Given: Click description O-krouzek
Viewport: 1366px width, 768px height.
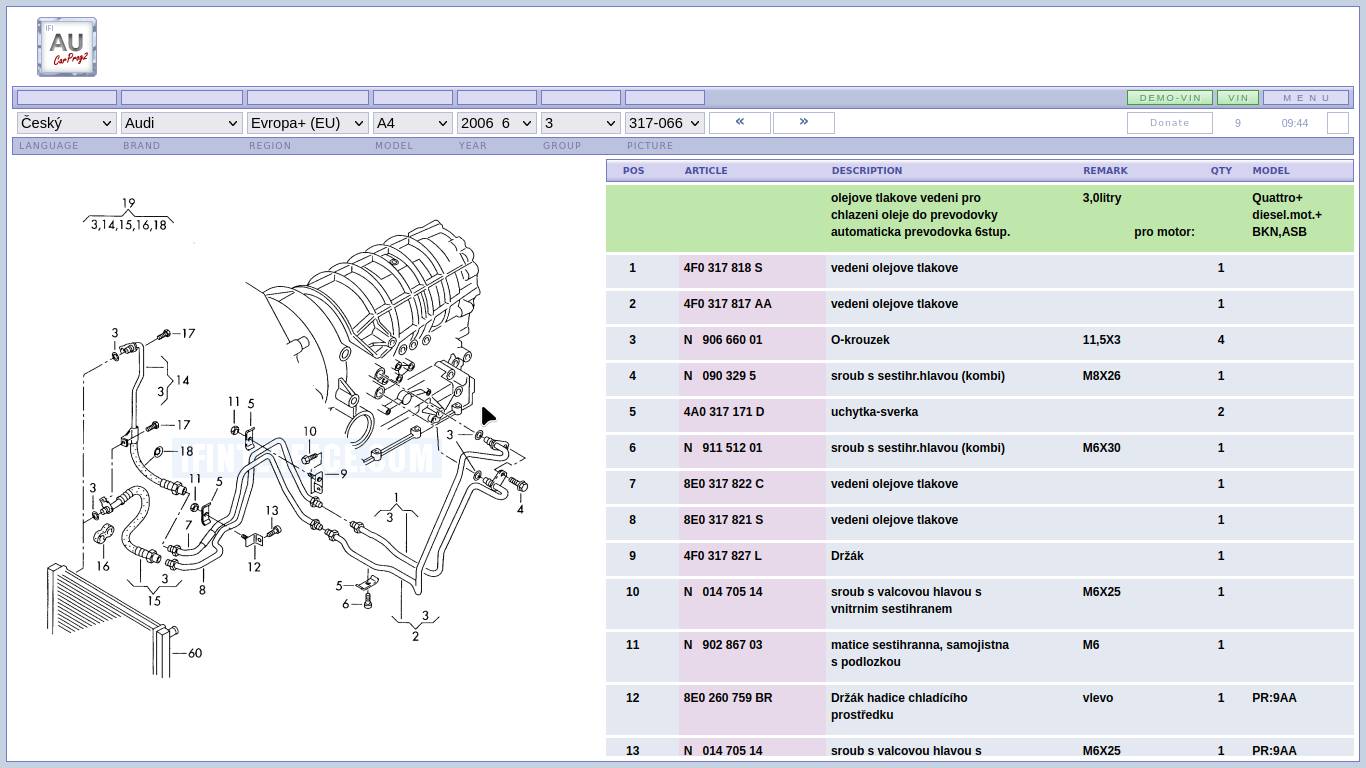Looking at the screenshot, I should coord(860,340).
